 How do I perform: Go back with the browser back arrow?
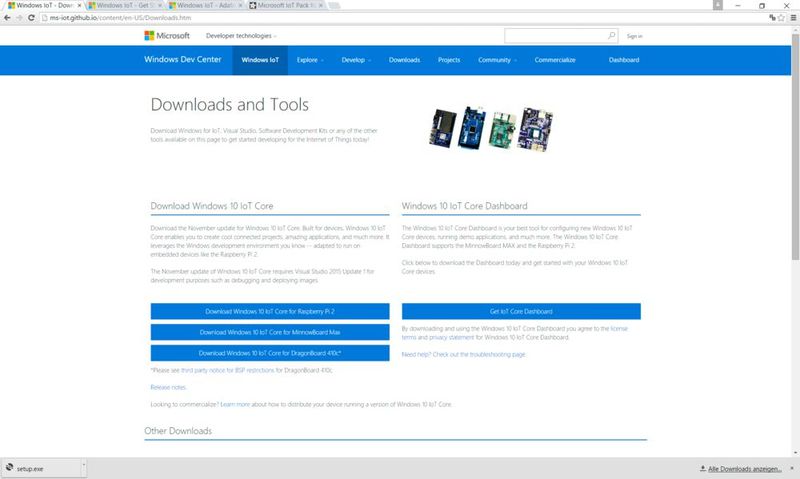[x=7, y=17]
